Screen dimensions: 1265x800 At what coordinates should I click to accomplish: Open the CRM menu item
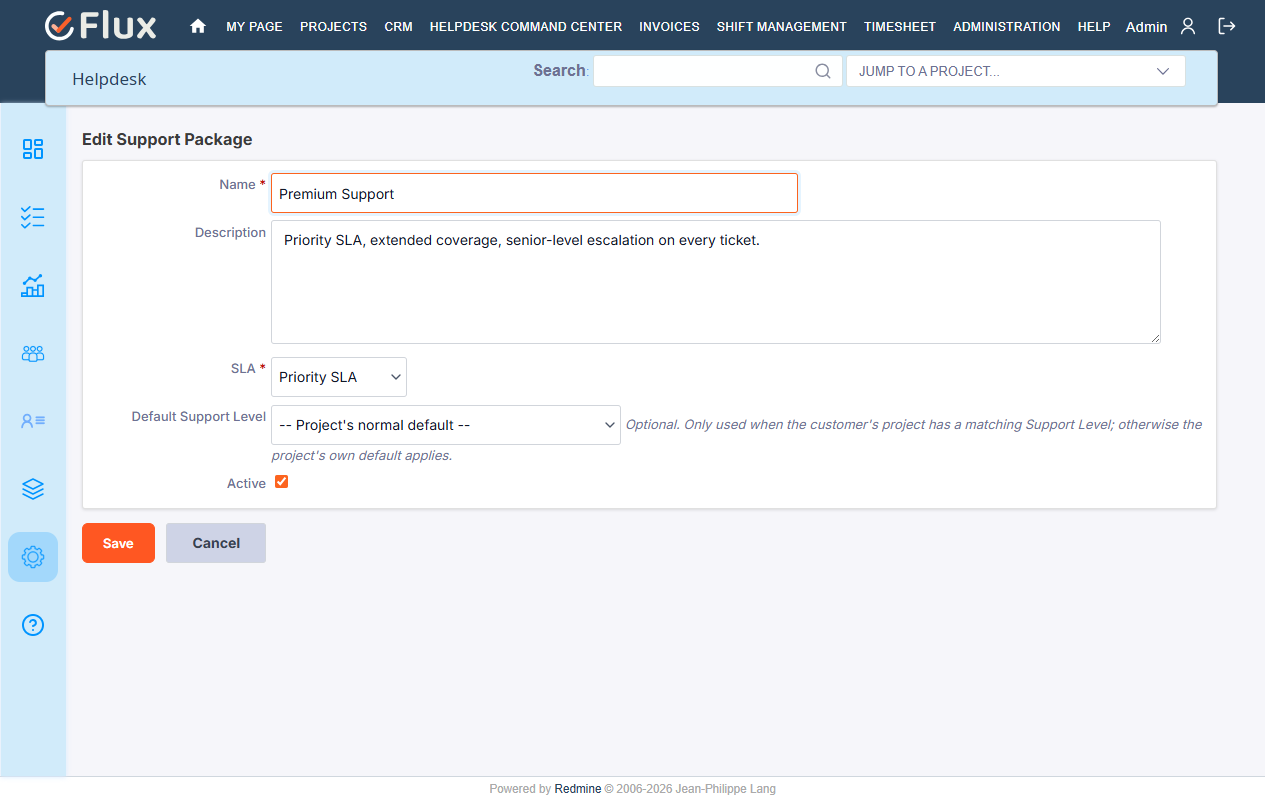click(398, 27)
